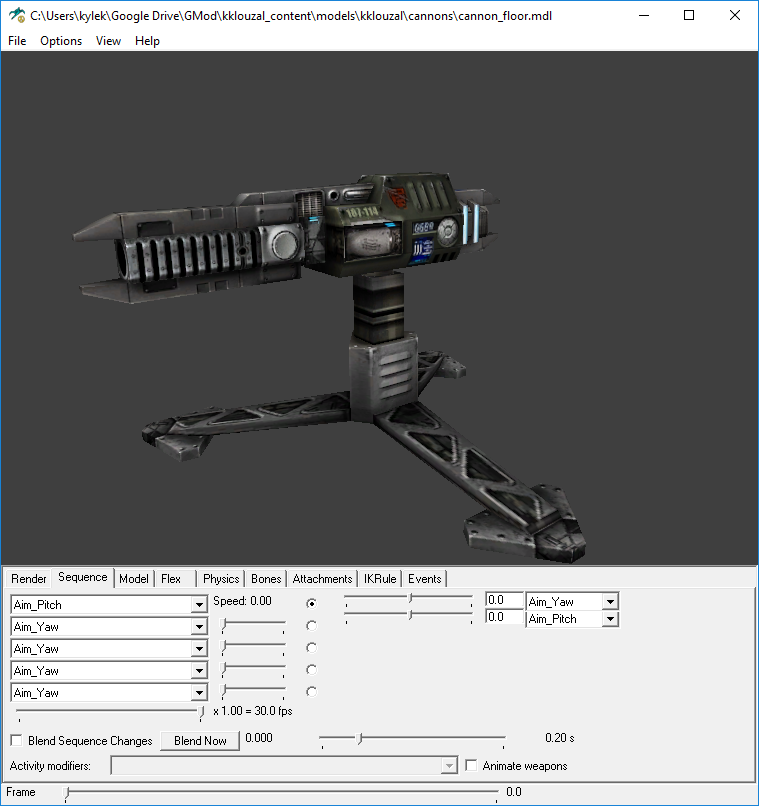
Task: Select the fifth layer radio button
Action: click(x=311, y=692)
